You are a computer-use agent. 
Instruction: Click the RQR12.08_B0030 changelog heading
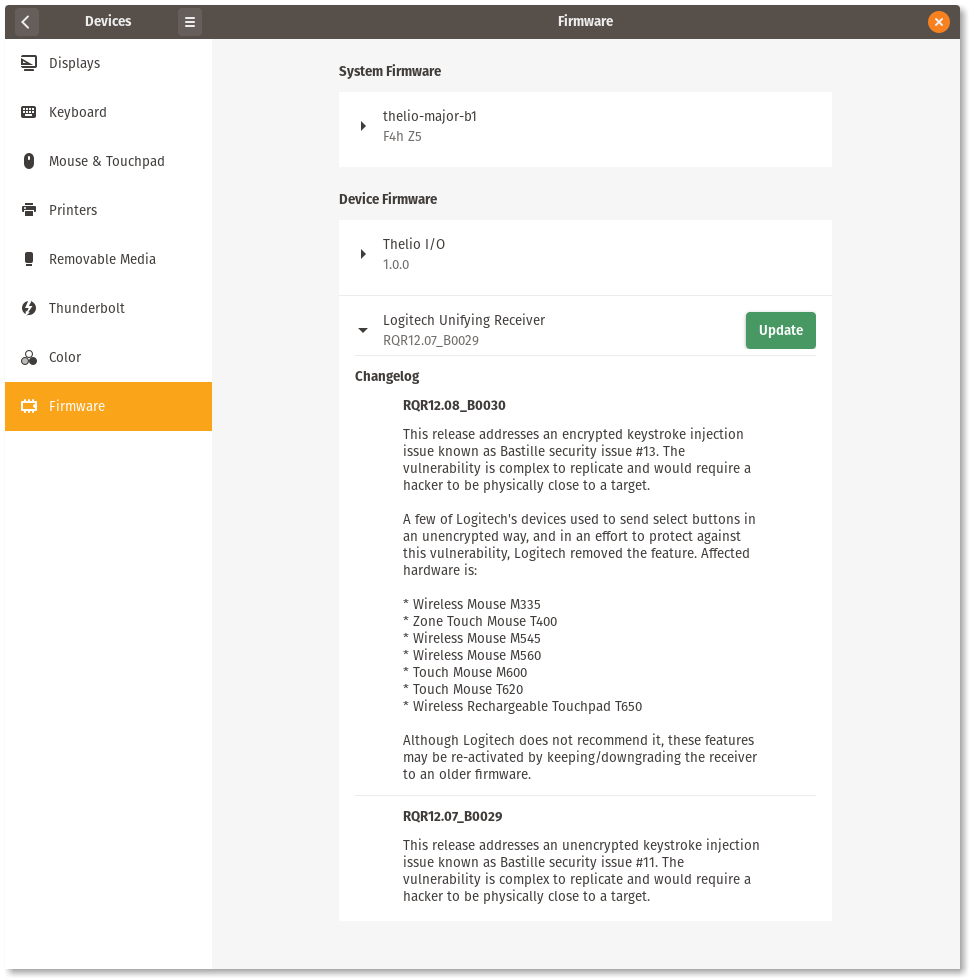pyautogui.click(x=454, y=405)
